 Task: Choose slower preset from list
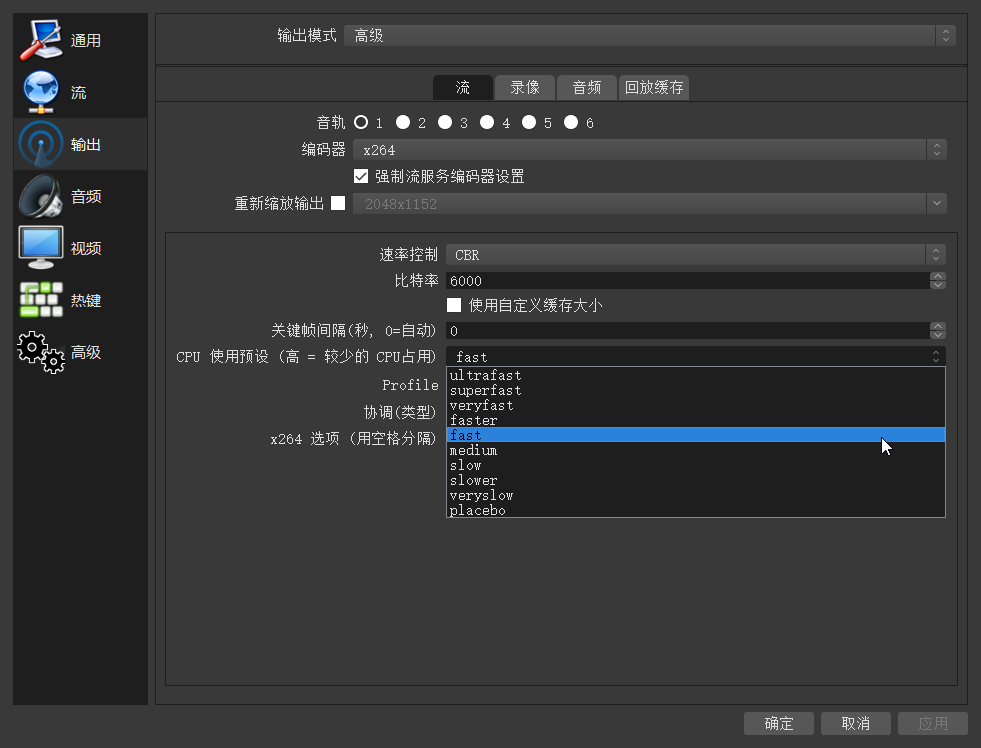click(x=696, y=480)
